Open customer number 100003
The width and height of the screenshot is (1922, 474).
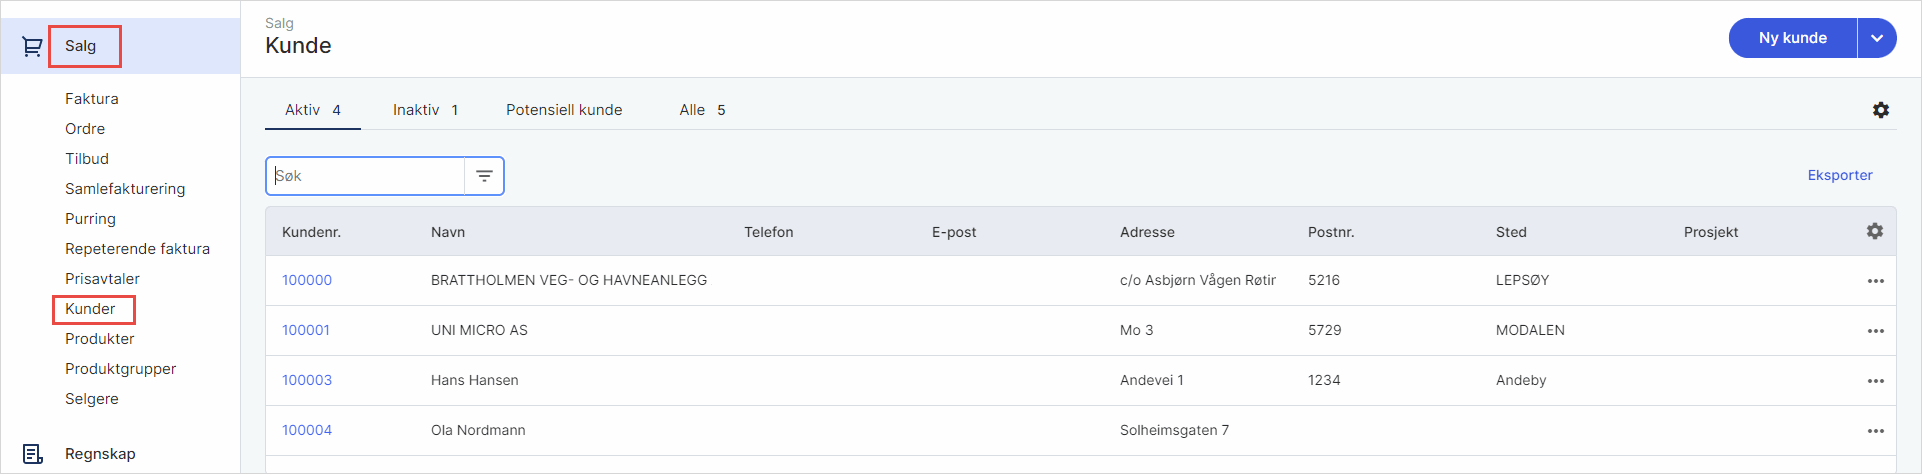307,380
